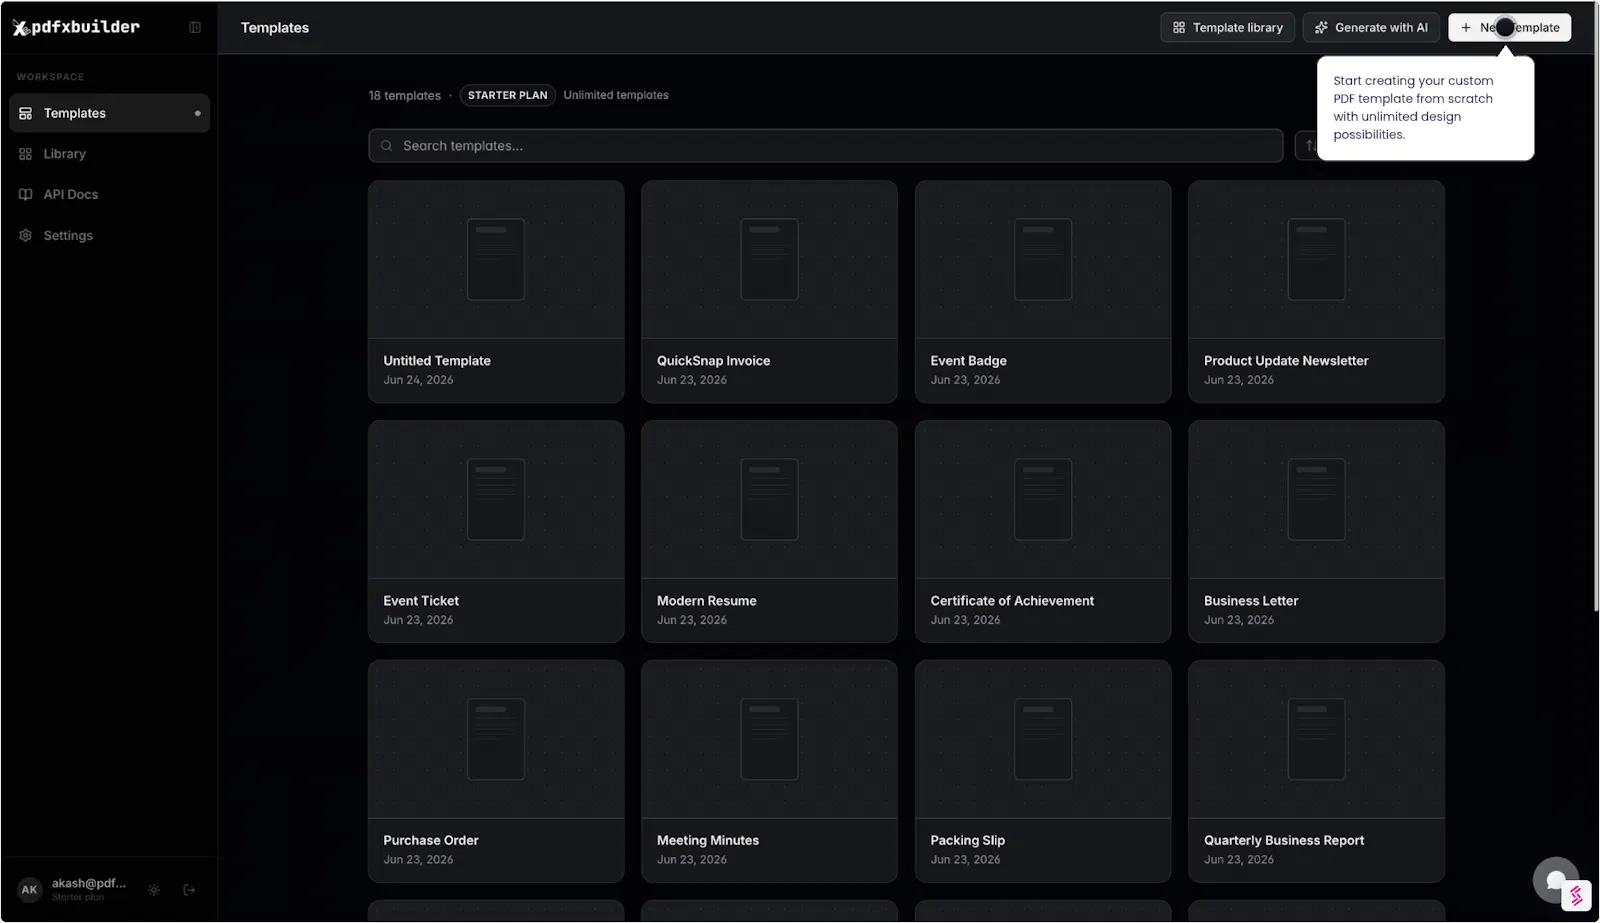This screenshot has width=1600, height=923.
Task: Open the Event Badge template
Action: click(x=1043, y=292)
